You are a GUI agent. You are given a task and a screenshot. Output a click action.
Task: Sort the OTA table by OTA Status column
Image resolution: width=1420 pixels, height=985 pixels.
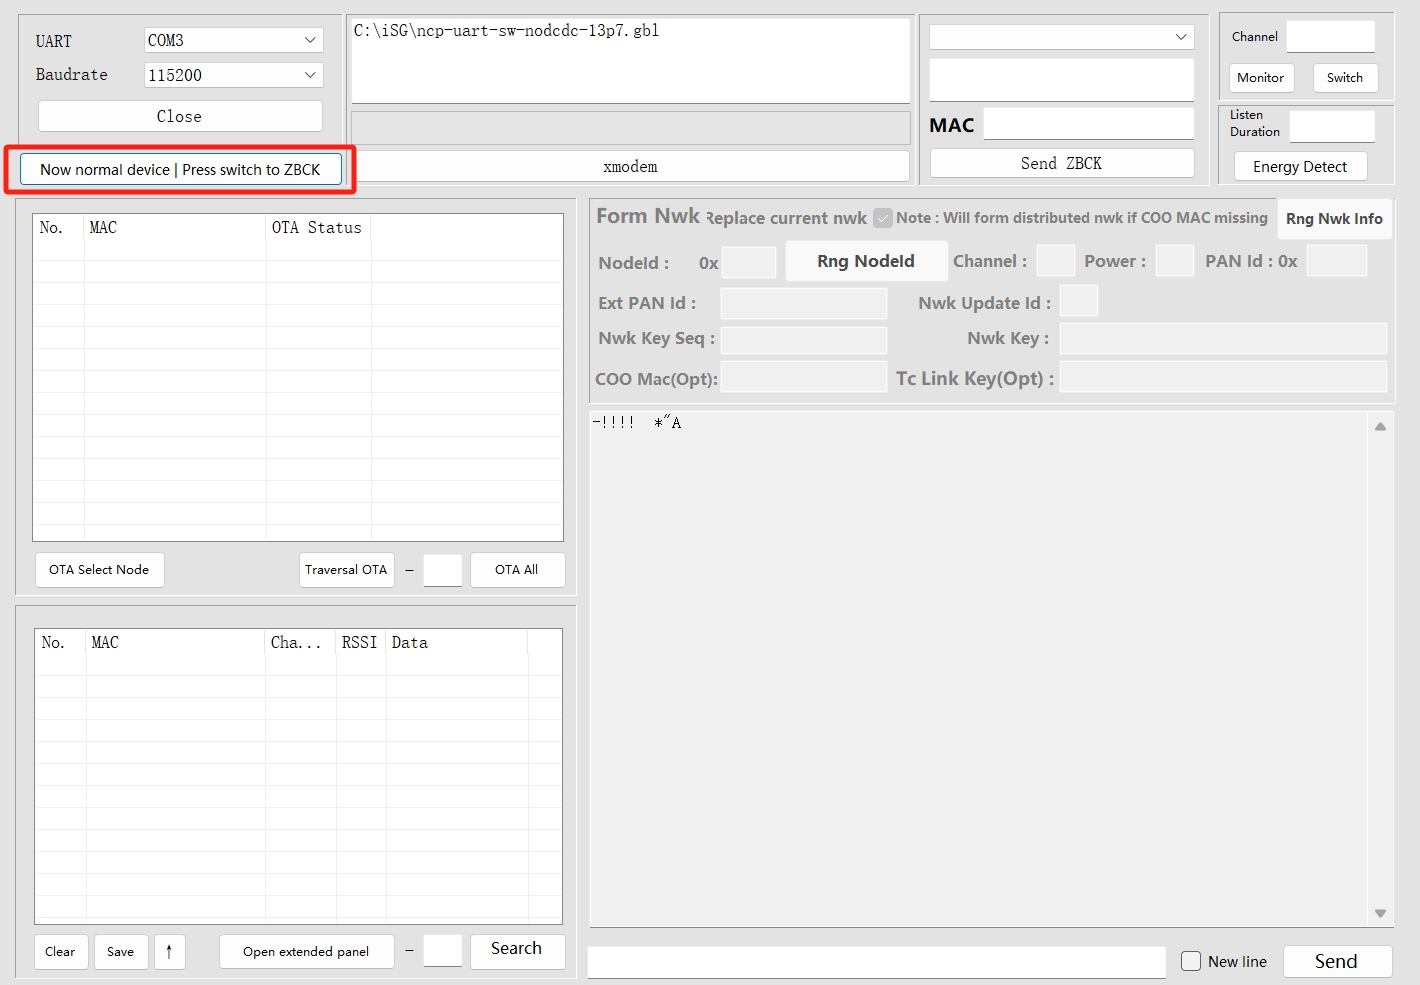click(x=317, y=228)
